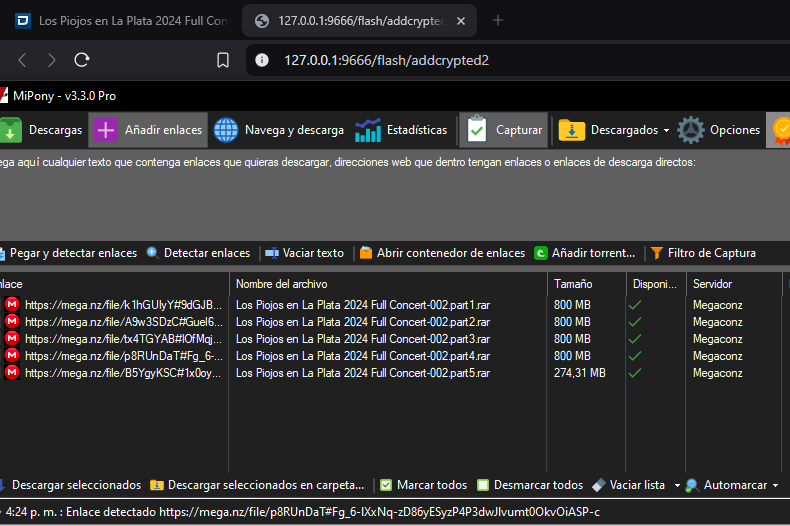Click Marcar todos checkbox button
Screen dimensions: 790x526
[x=424, y=485]
